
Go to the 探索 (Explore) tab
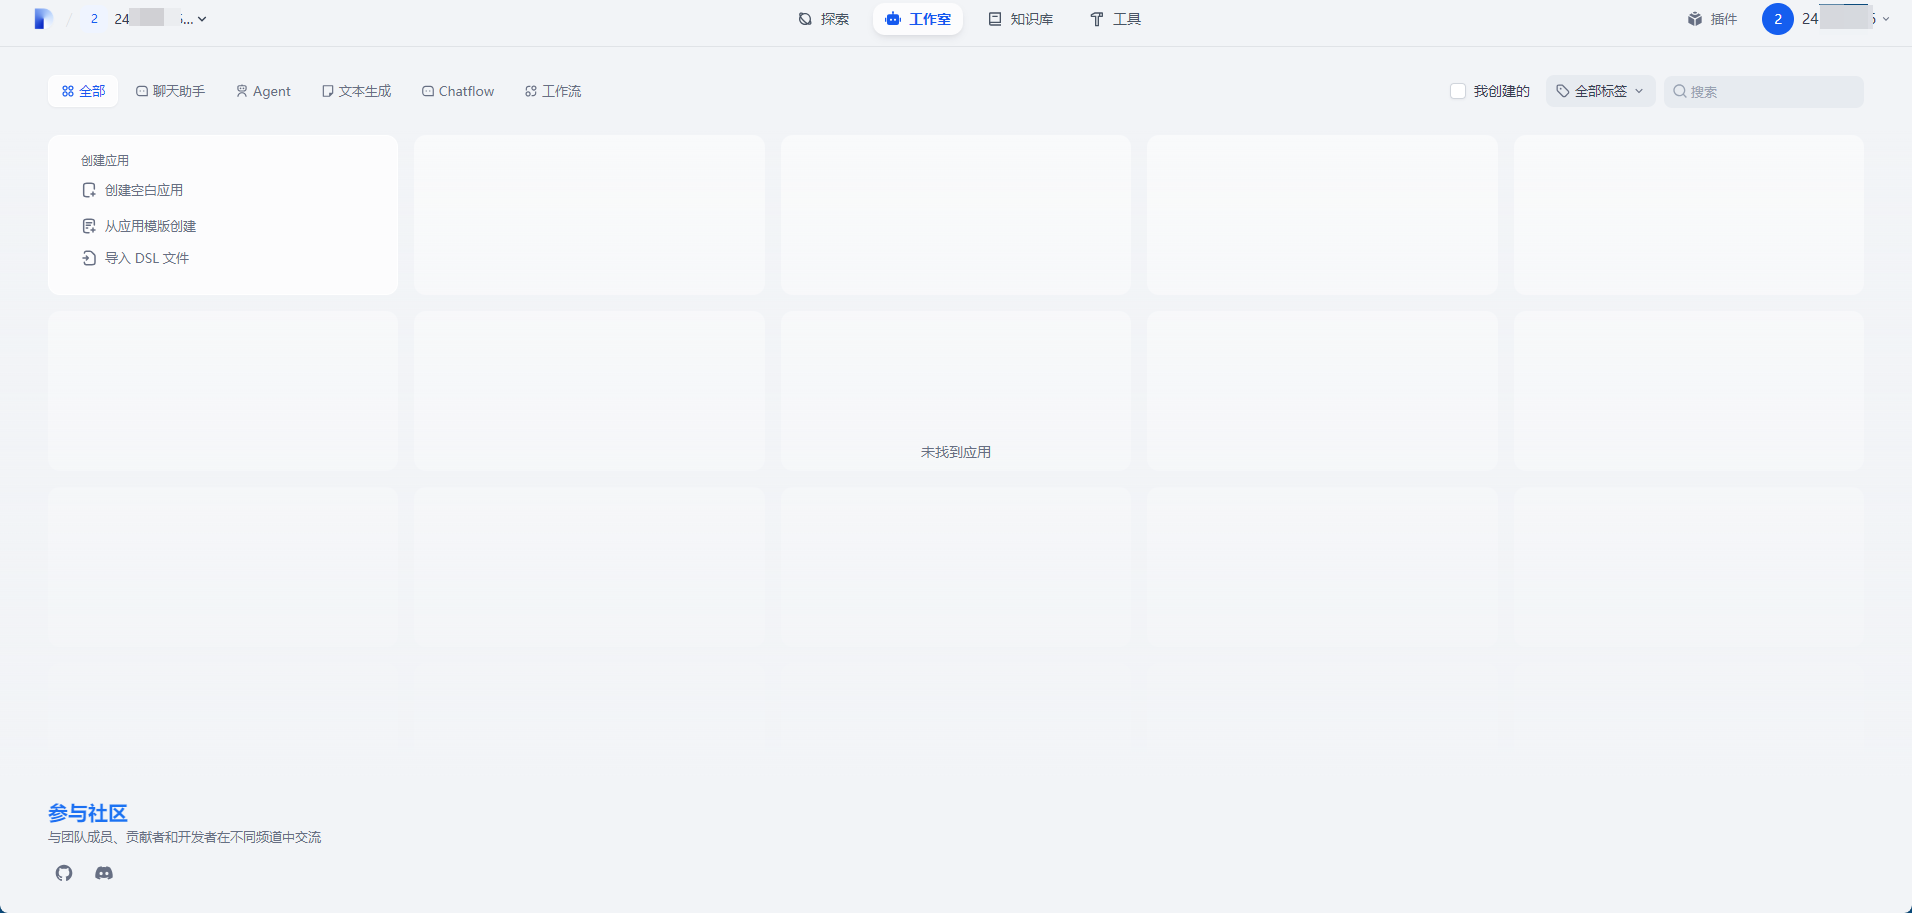coord(824,19)
